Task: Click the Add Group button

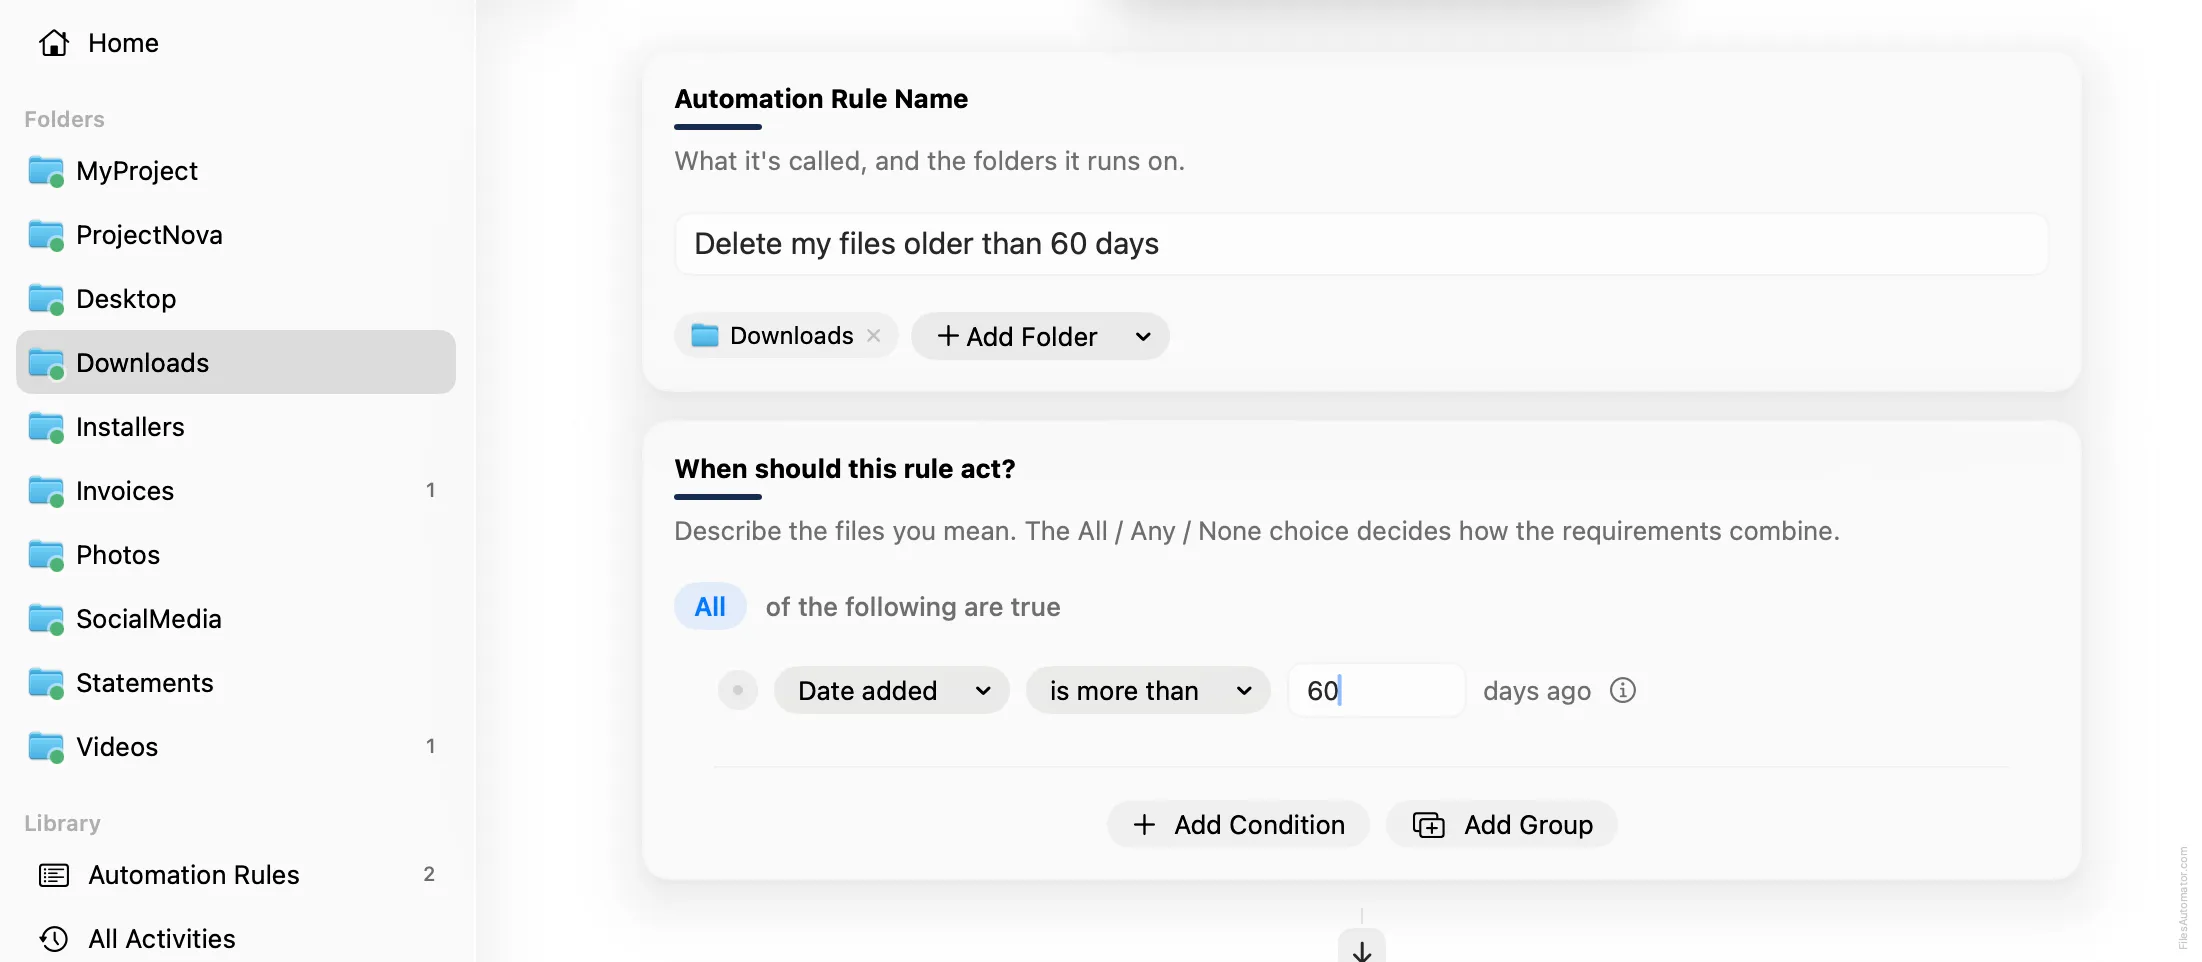Action: point(1502,825)
